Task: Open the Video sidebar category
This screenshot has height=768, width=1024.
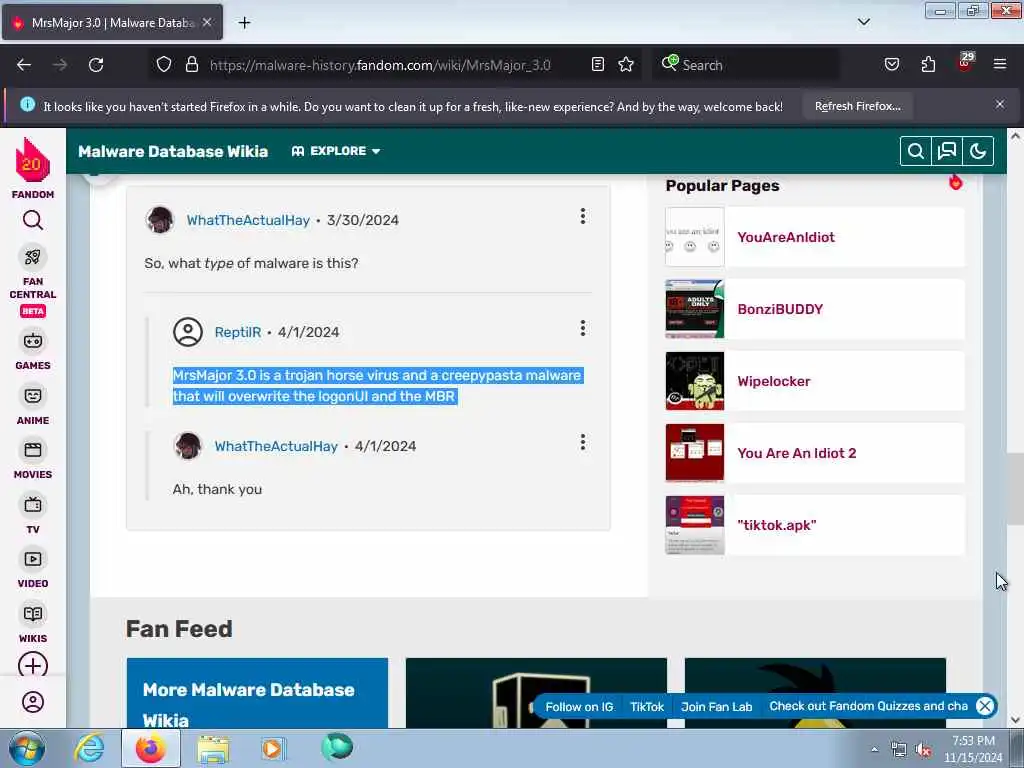Action: click(33, 569)
